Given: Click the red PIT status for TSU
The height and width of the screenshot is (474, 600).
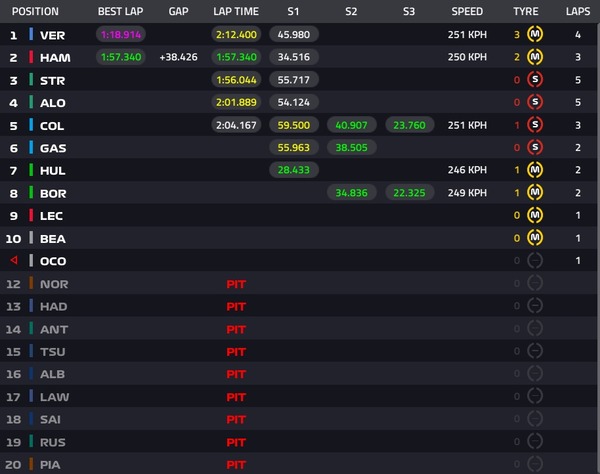Looking at the screenshot, I should 236,352.
